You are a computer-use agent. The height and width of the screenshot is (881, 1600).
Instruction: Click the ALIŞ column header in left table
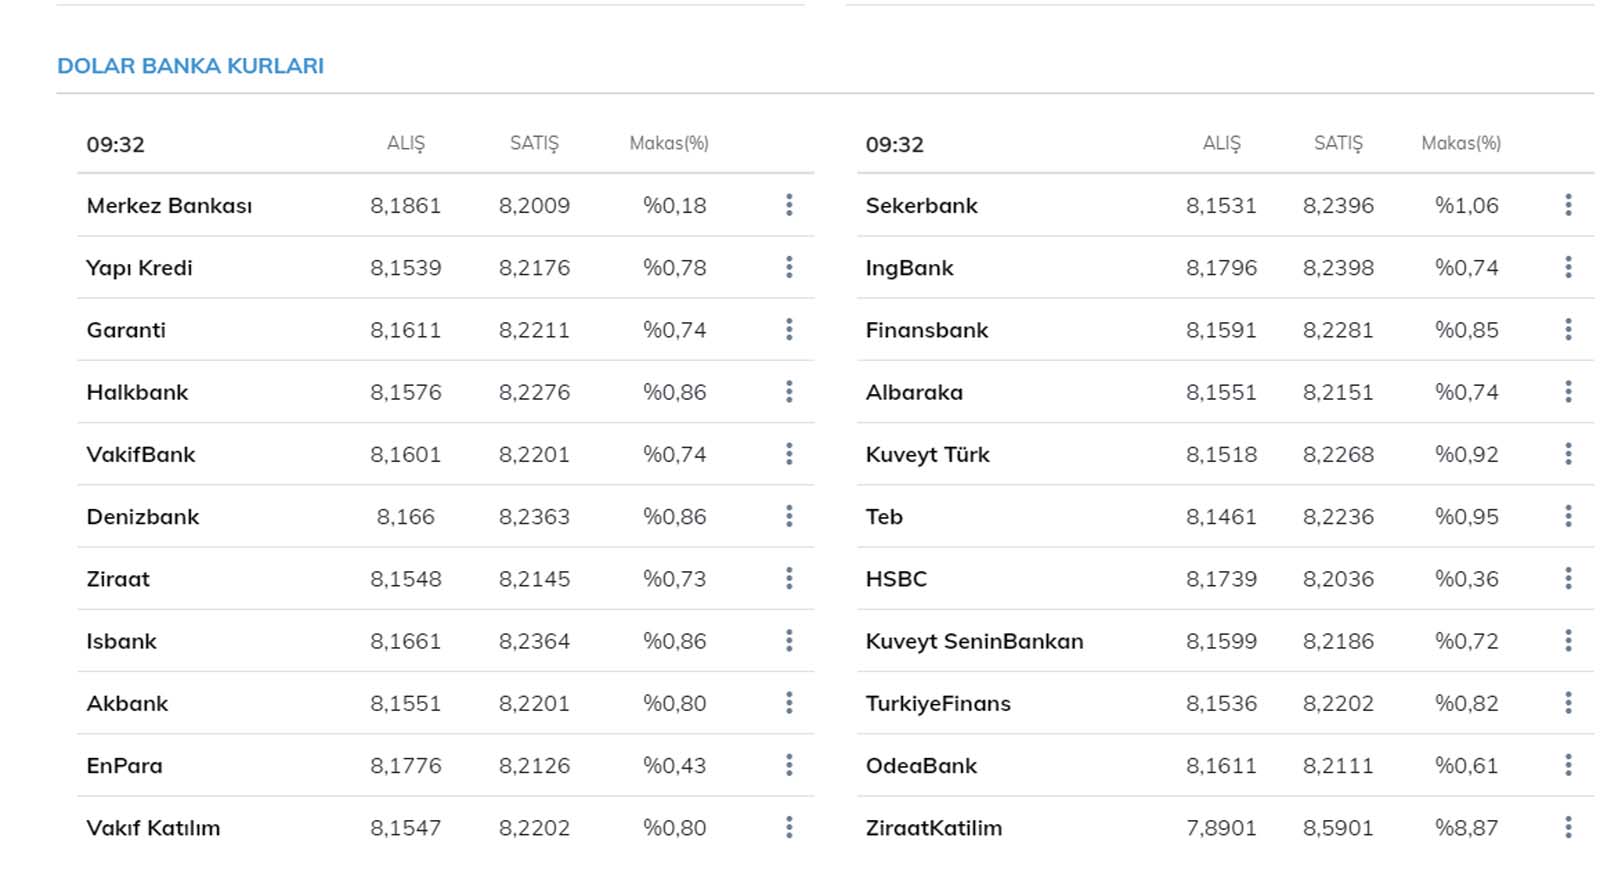pyautogui.click(x=406, y=143)
